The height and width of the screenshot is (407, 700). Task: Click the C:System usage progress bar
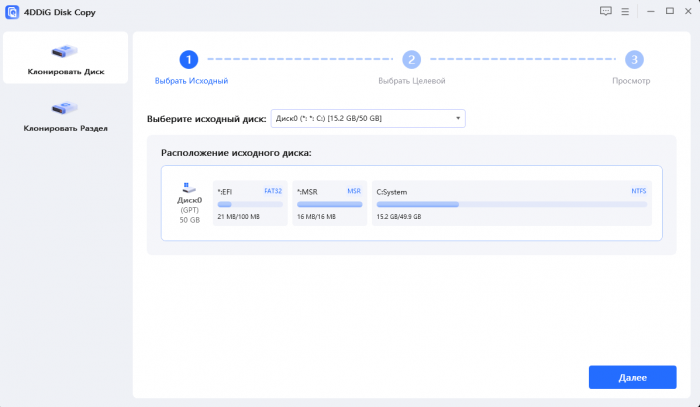click(511, 204)
